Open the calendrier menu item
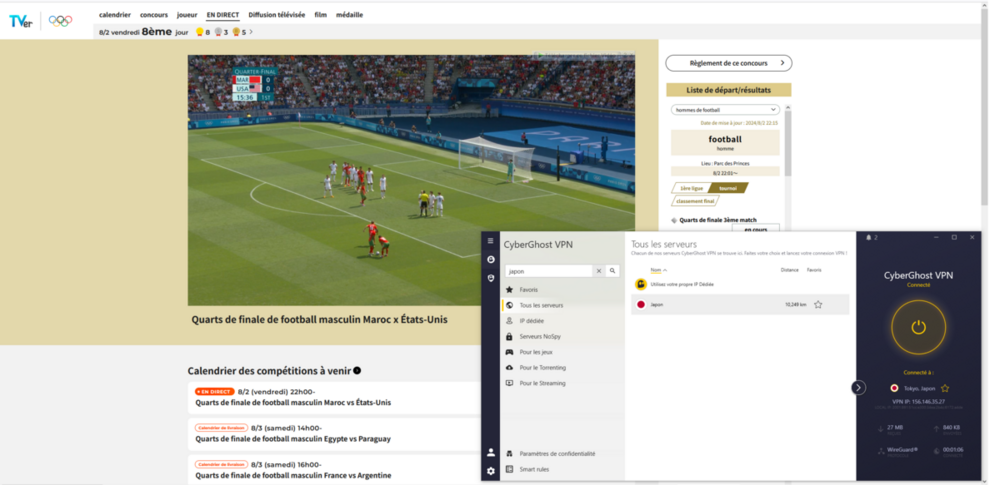Viewport: 1000px width, 485px height. (115, 15)
